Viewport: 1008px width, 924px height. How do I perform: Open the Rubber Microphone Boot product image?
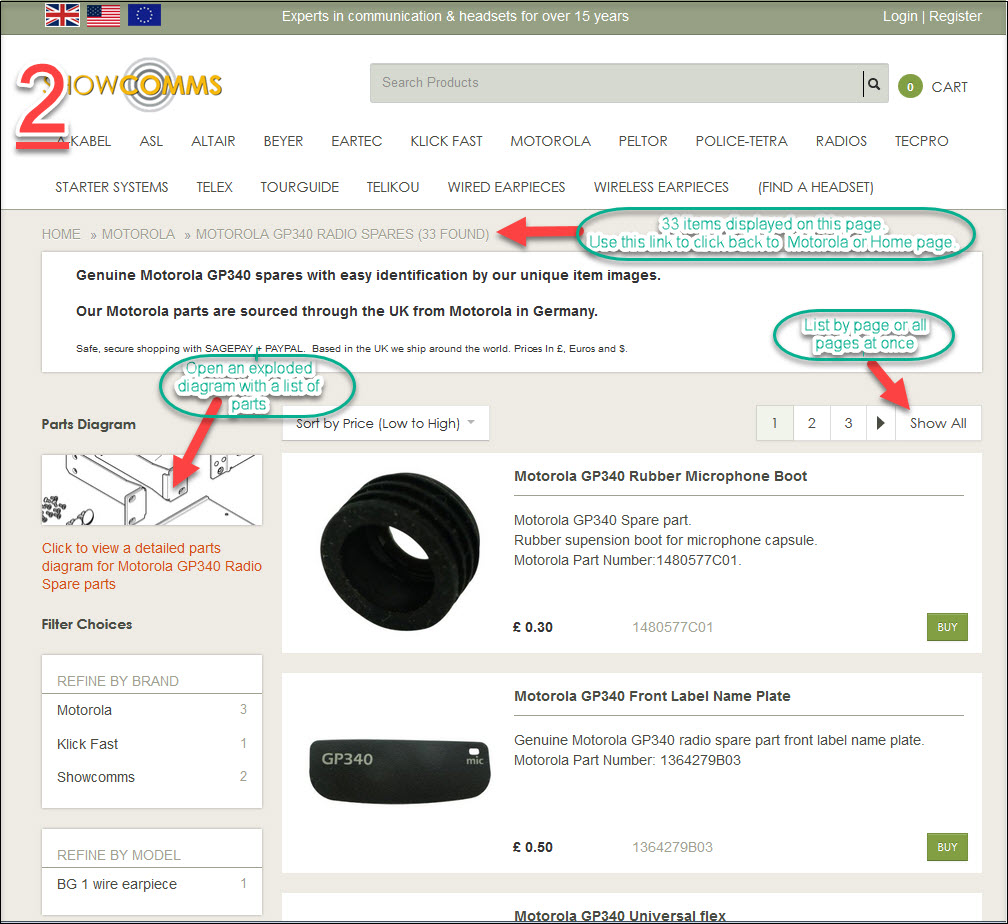tap(400, 552)
